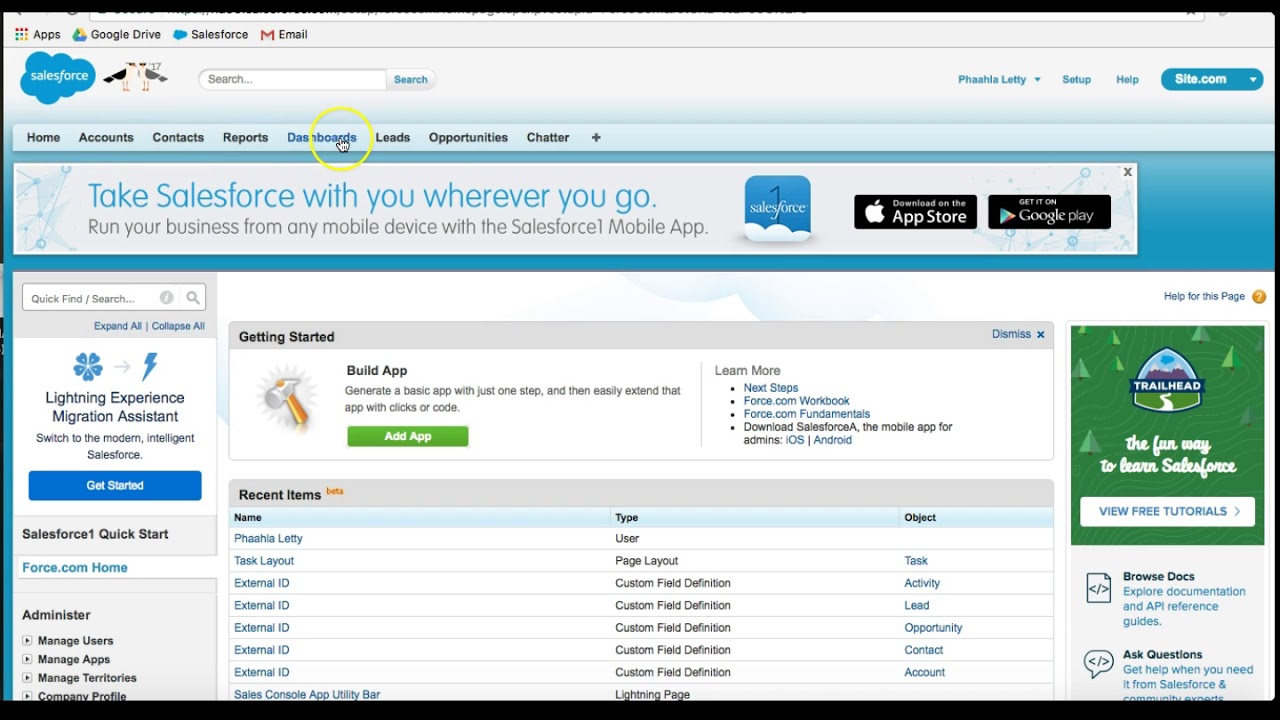Open External ID for Lead row
The height and width of the screenshot is (720, 1280).
click(x=262, y=606)
